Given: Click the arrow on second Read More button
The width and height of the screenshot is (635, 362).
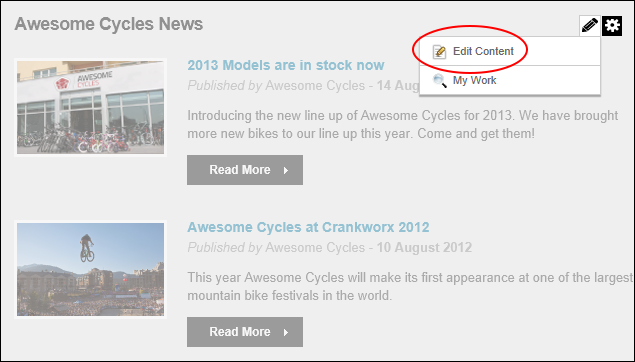Looking at the screenshot, I should [x=286, y=332].
